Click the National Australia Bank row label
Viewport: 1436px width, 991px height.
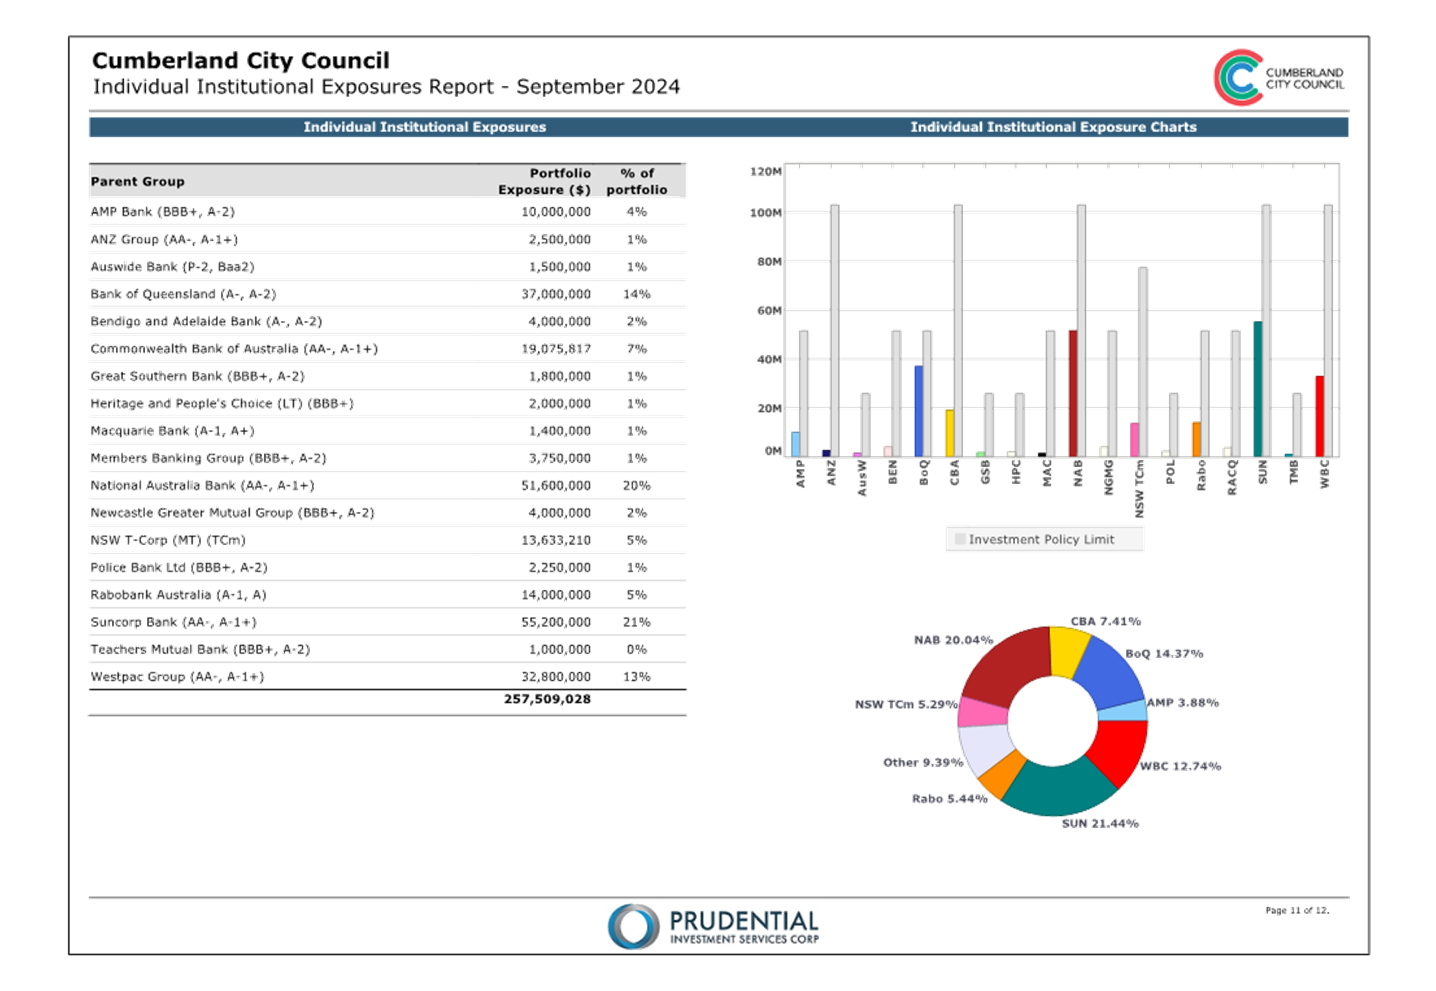202,485
